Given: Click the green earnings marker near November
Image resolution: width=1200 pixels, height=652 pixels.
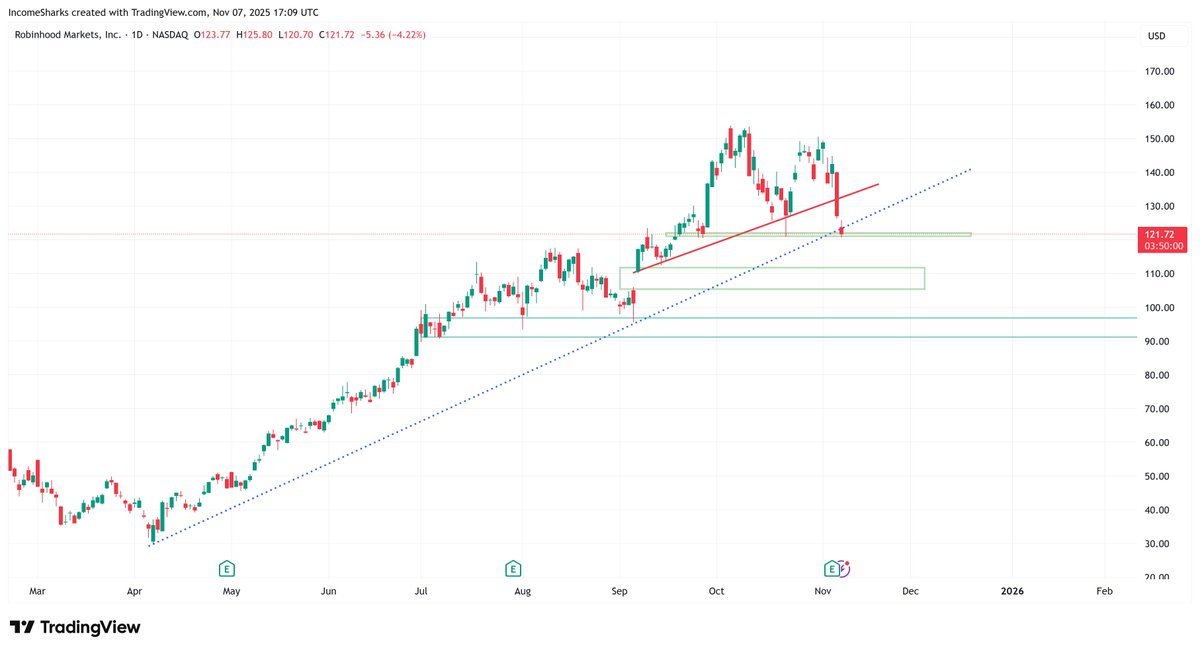Looking at the screenshot, I should click(x=831, y=568).
